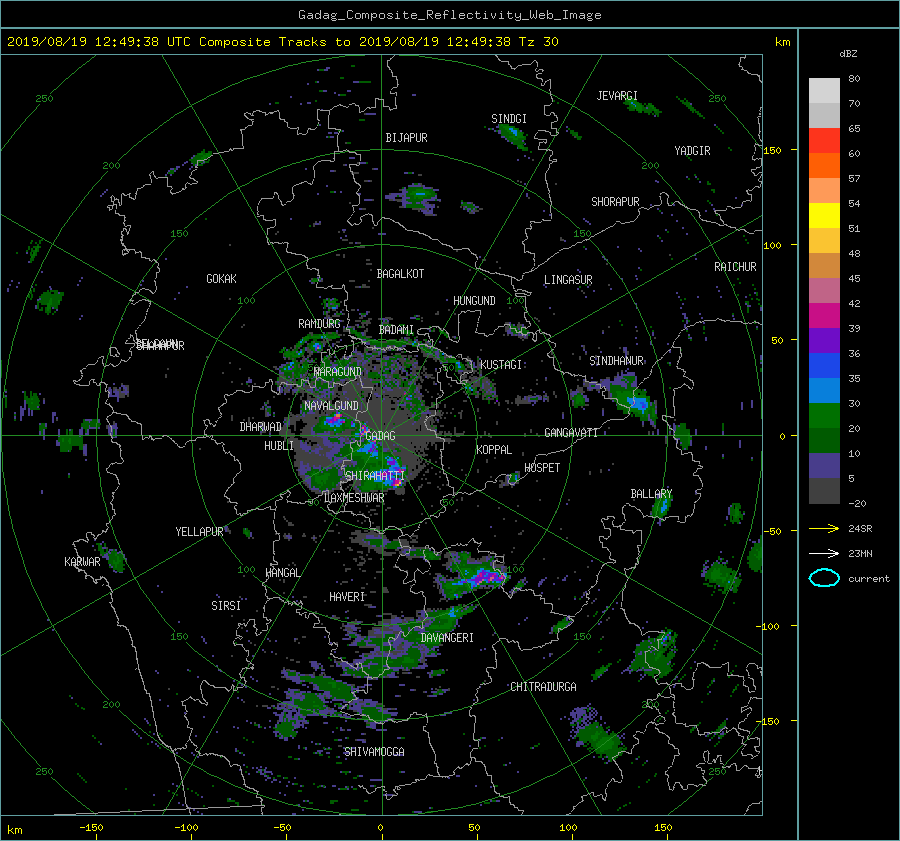
Task: Click the cyan 'current' ellipse legend icon
Action: pos(824,578)
